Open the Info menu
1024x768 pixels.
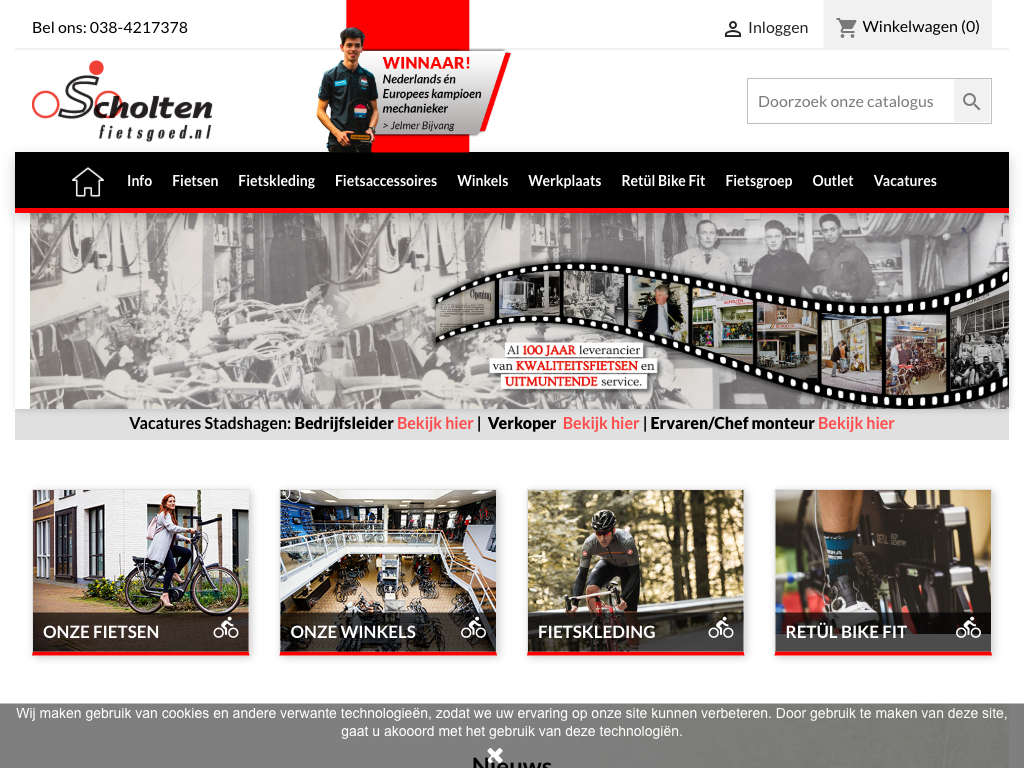click(139, 181)
